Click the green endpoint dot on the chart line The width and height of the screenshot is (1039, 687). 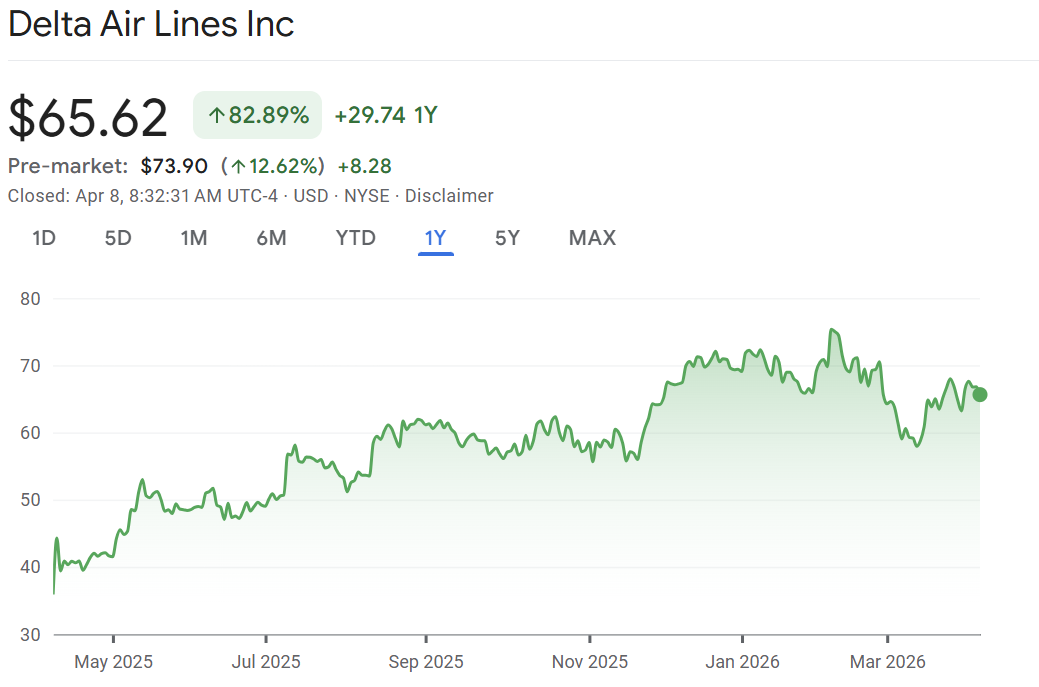click(x=979, y=394)
